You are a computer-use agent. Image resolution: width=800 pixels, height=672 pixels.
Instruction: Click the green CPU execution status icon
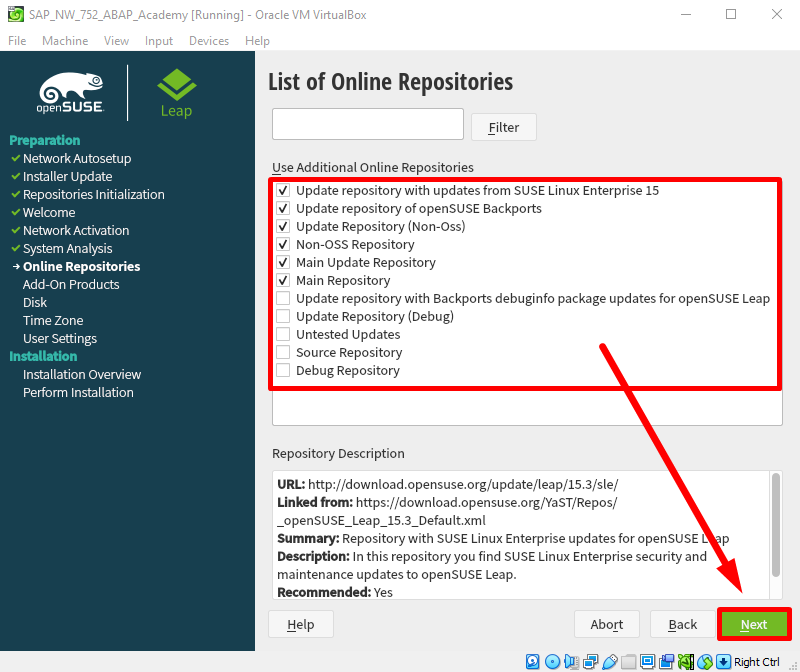point(686,662)
